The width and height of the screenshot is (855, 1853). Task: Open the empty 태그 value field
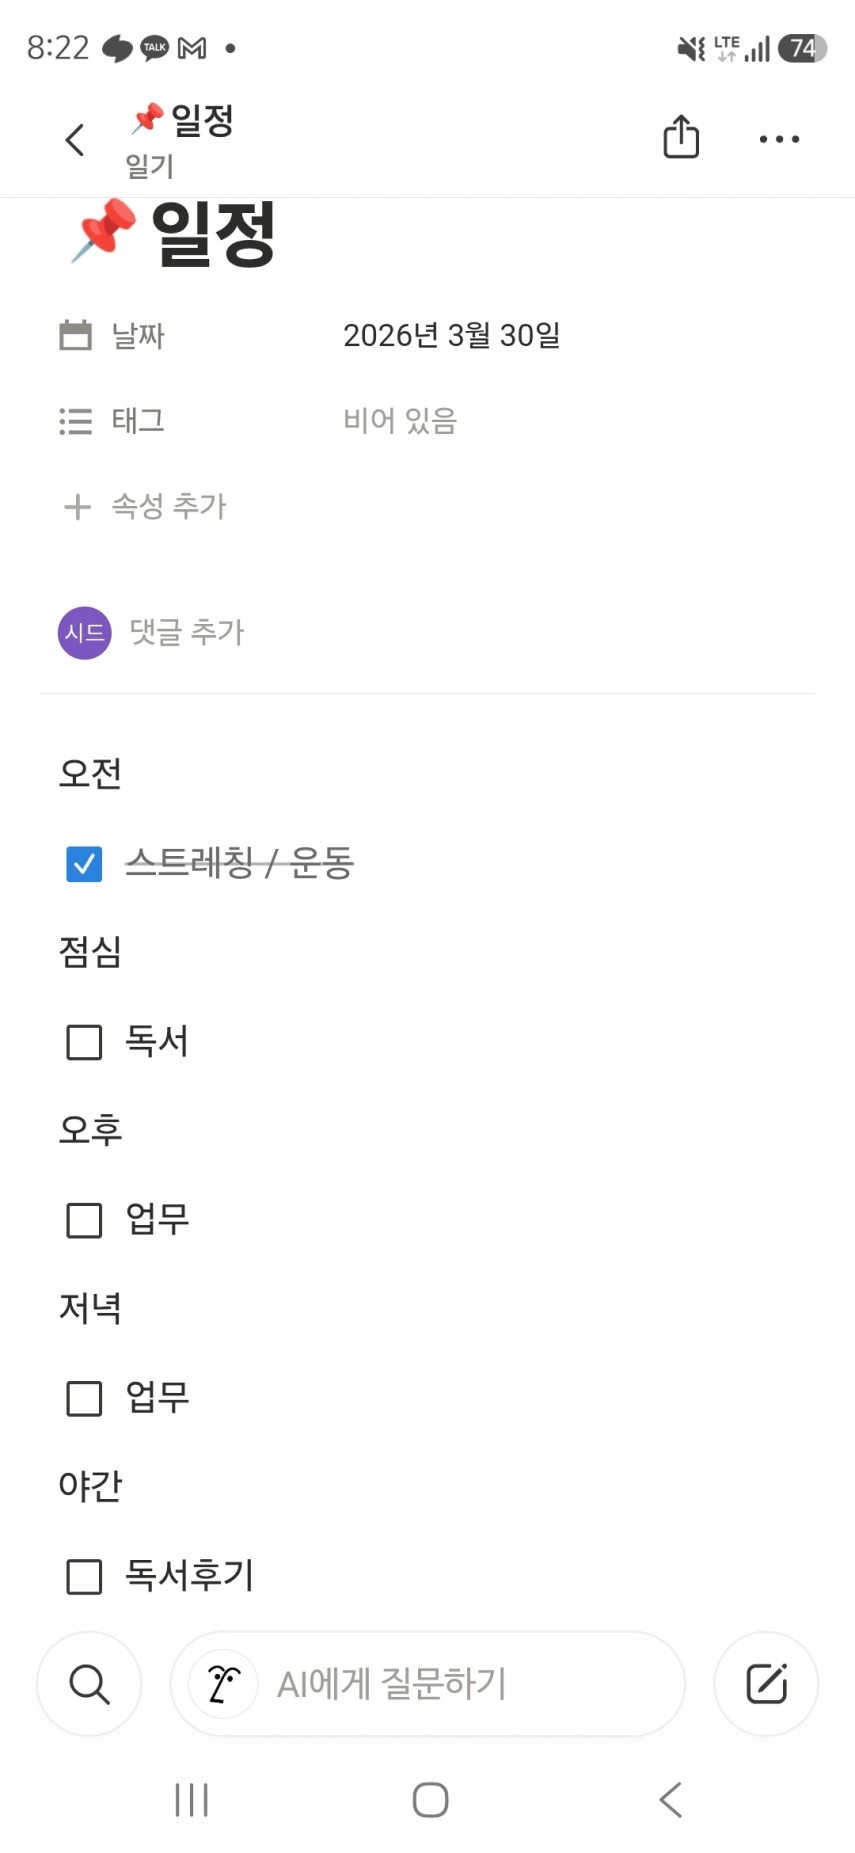click(x=400, y=421)
